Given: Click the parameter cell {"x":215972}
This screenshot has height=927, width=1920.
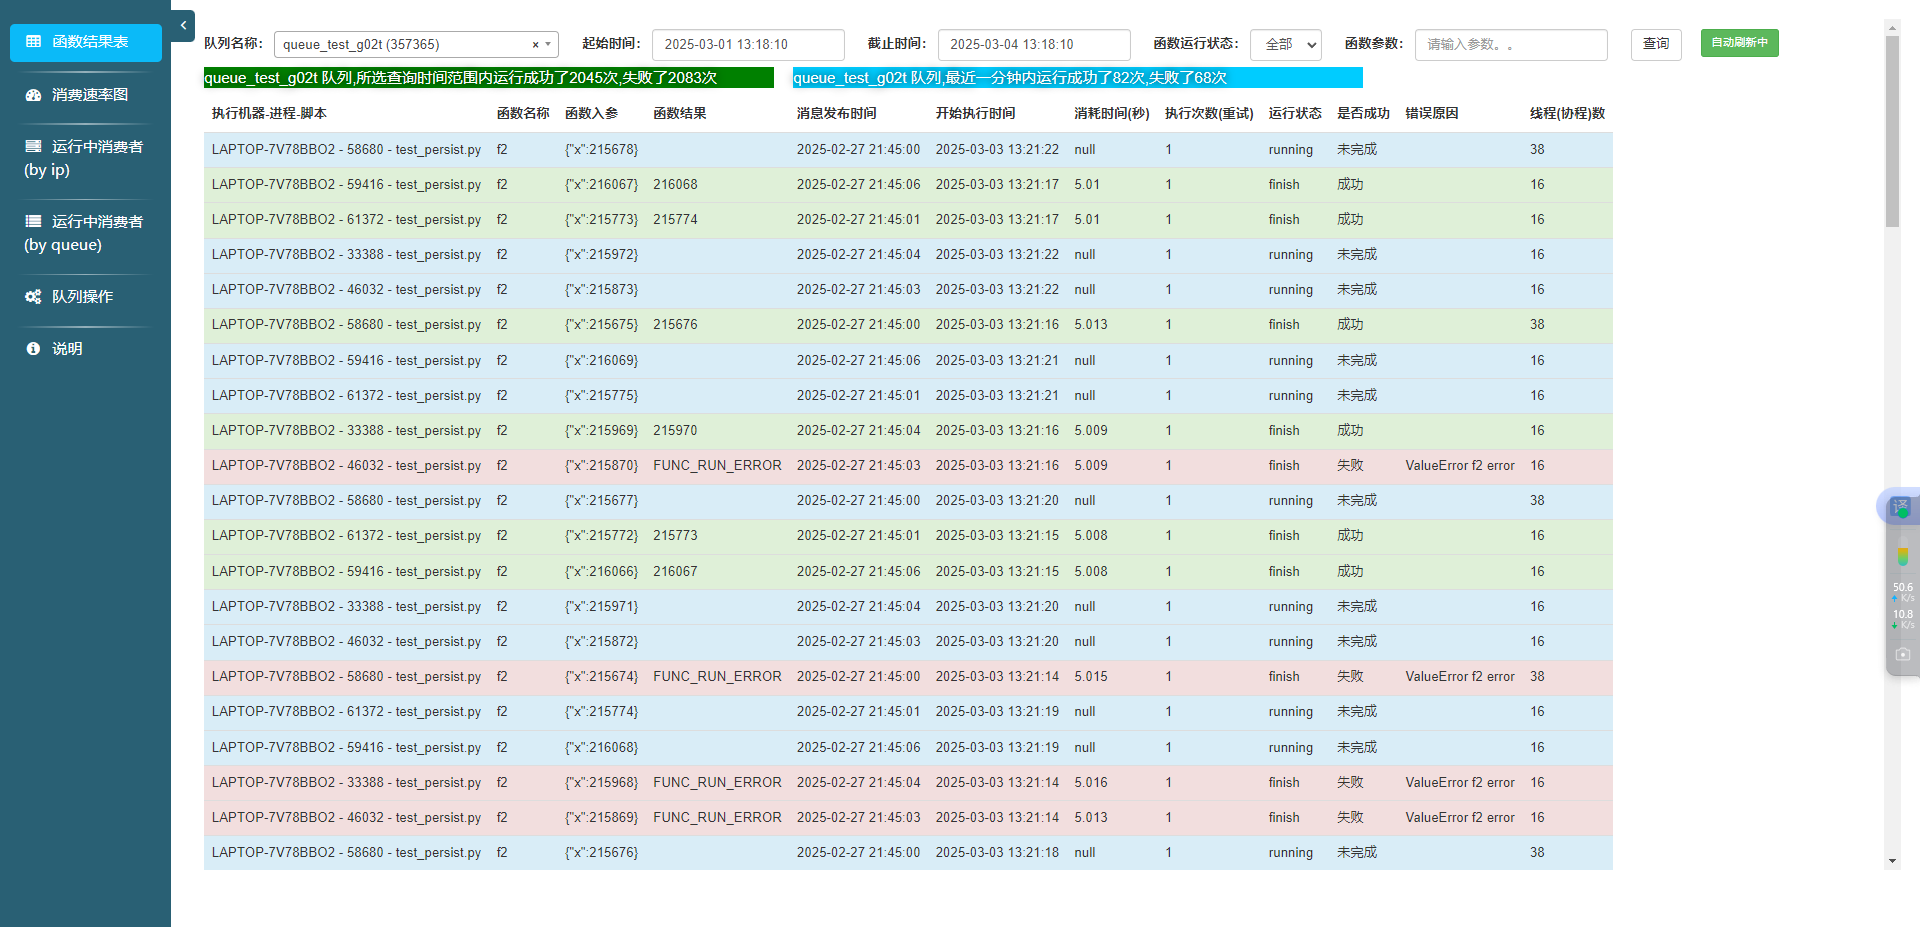Looking at the screenshot, I should pyautogui.click(x=601, y=255).
